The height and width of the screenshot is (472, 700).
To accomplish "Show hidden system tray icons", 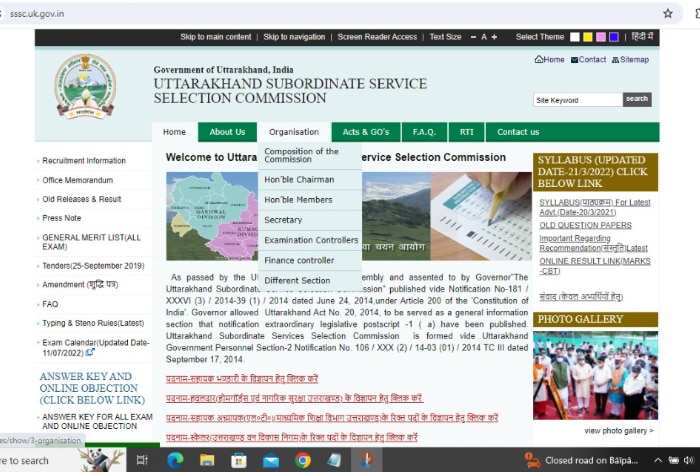I will (x=658, y=460).
